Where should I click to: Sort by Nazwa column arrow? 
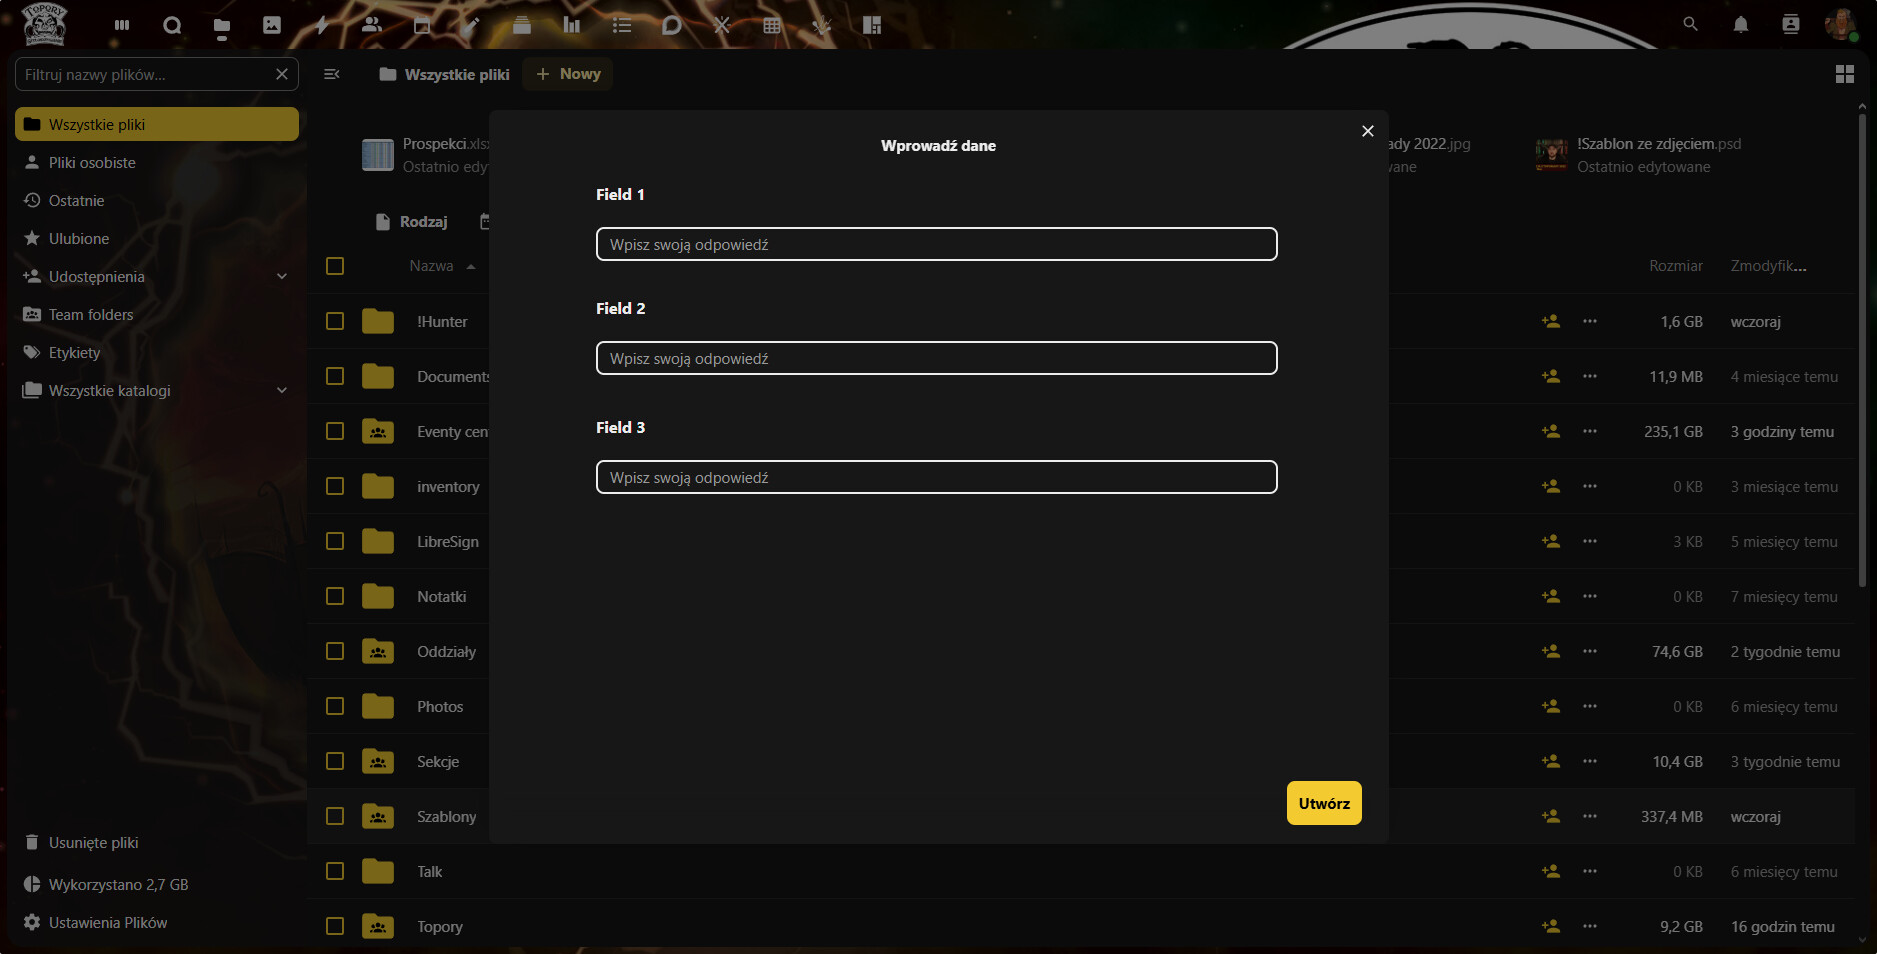click(471, 266)
